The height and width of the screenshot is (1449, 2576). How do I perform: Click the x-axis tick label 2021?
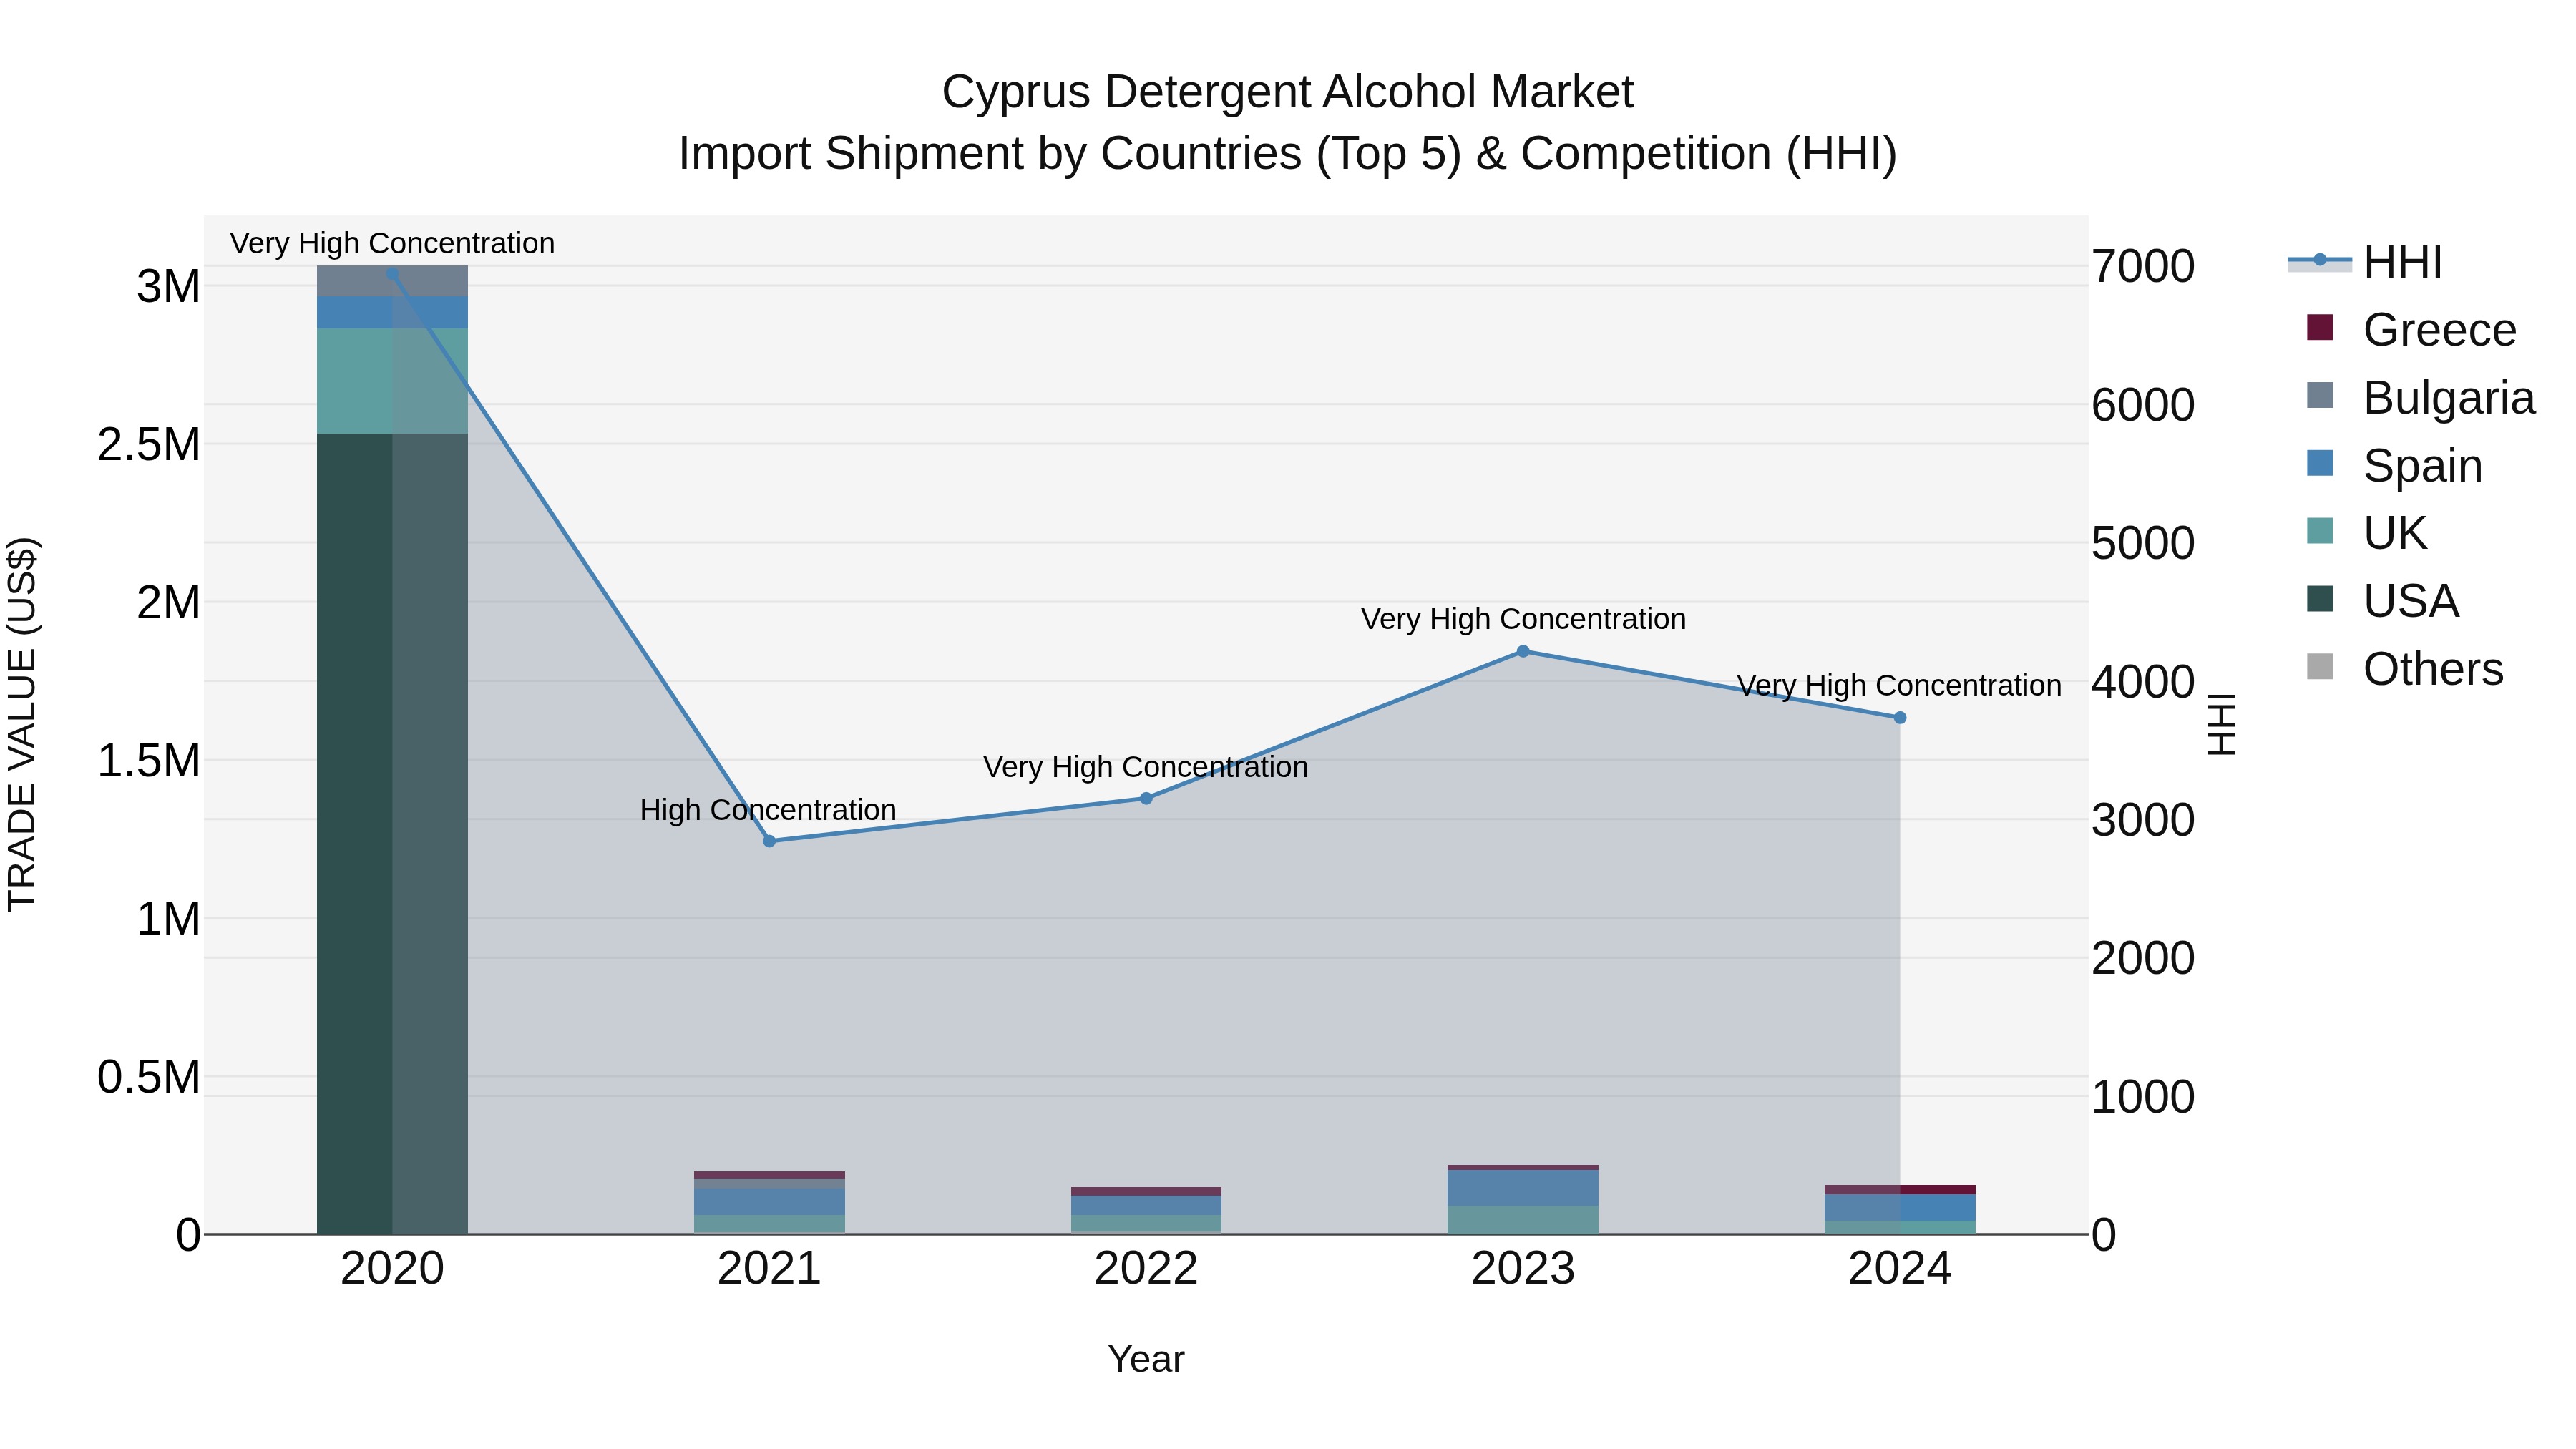(769, 1269)
